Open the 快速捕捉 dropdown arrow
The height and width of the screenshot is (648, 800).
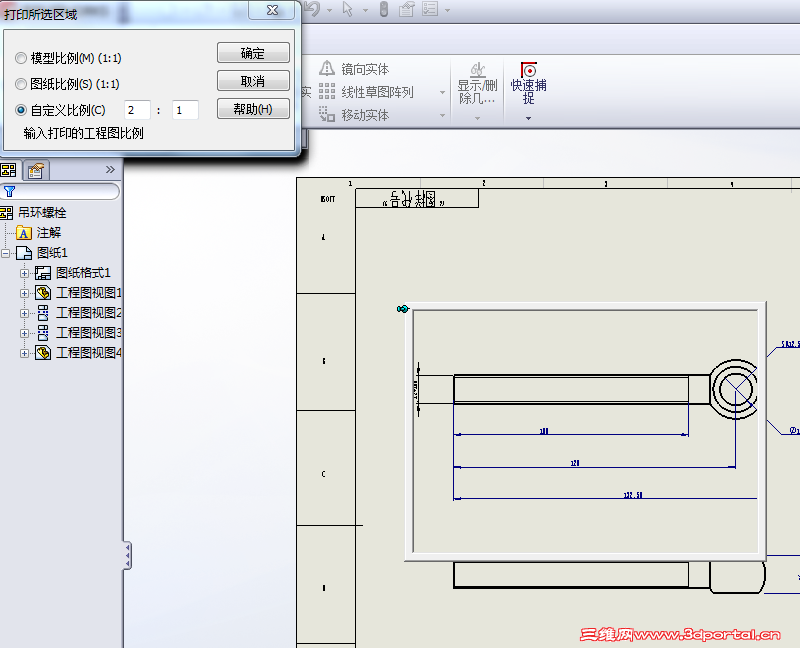tap(529, 118)
